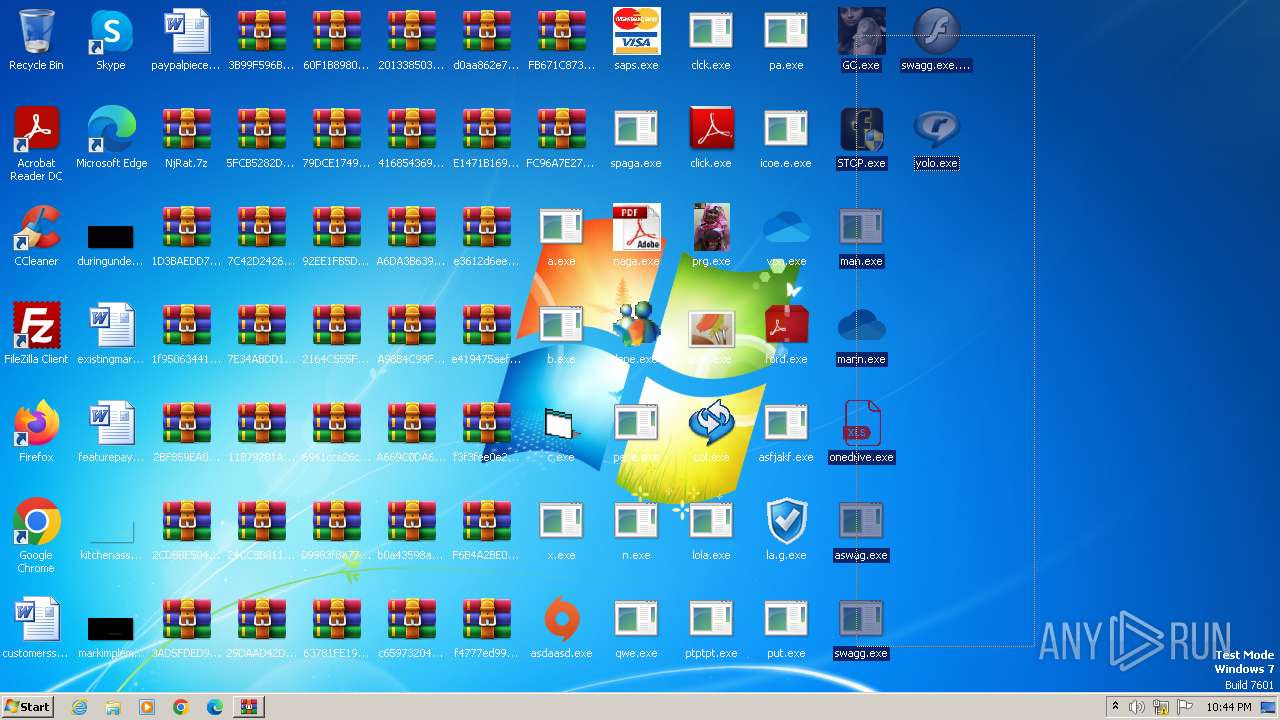Select the clck.exe file
Viewport: 1280px width, 720px height.
pyautogui.click(x=711, y=40)
